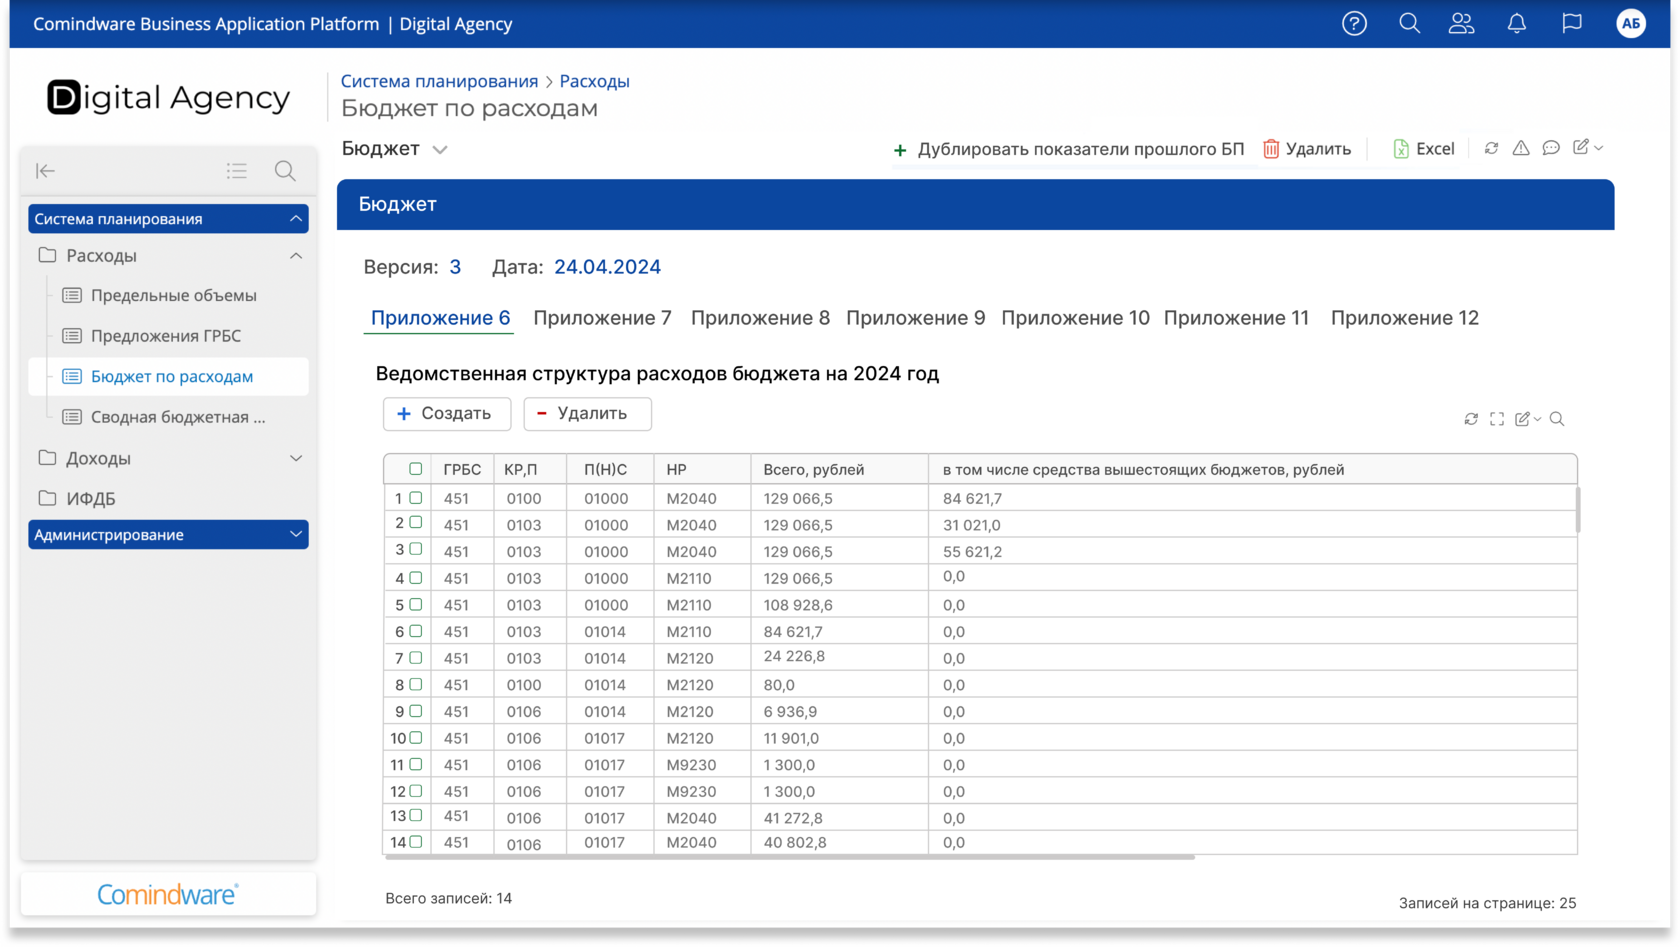Open the comments speech bubble icon
1680x947 pixels.
(x=1551, y=148)
